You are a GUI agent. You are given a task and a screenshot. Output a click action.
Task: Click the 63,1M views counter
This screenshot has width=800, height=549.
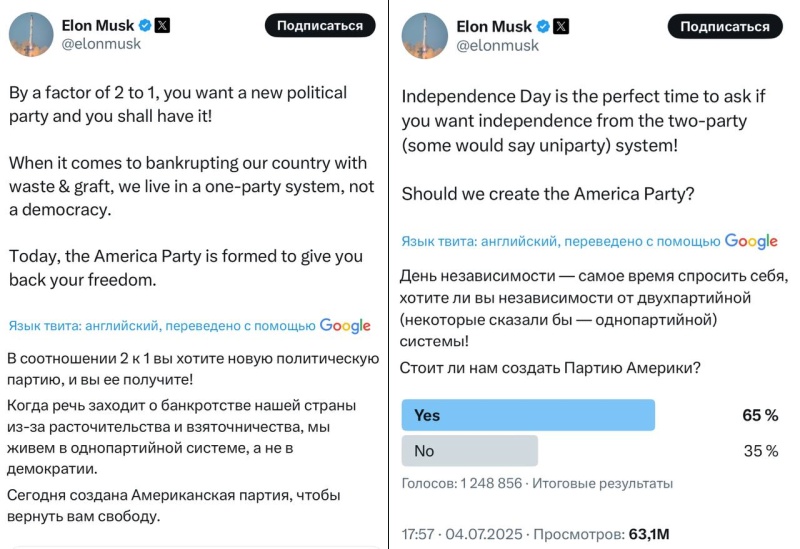coord(649,533)
